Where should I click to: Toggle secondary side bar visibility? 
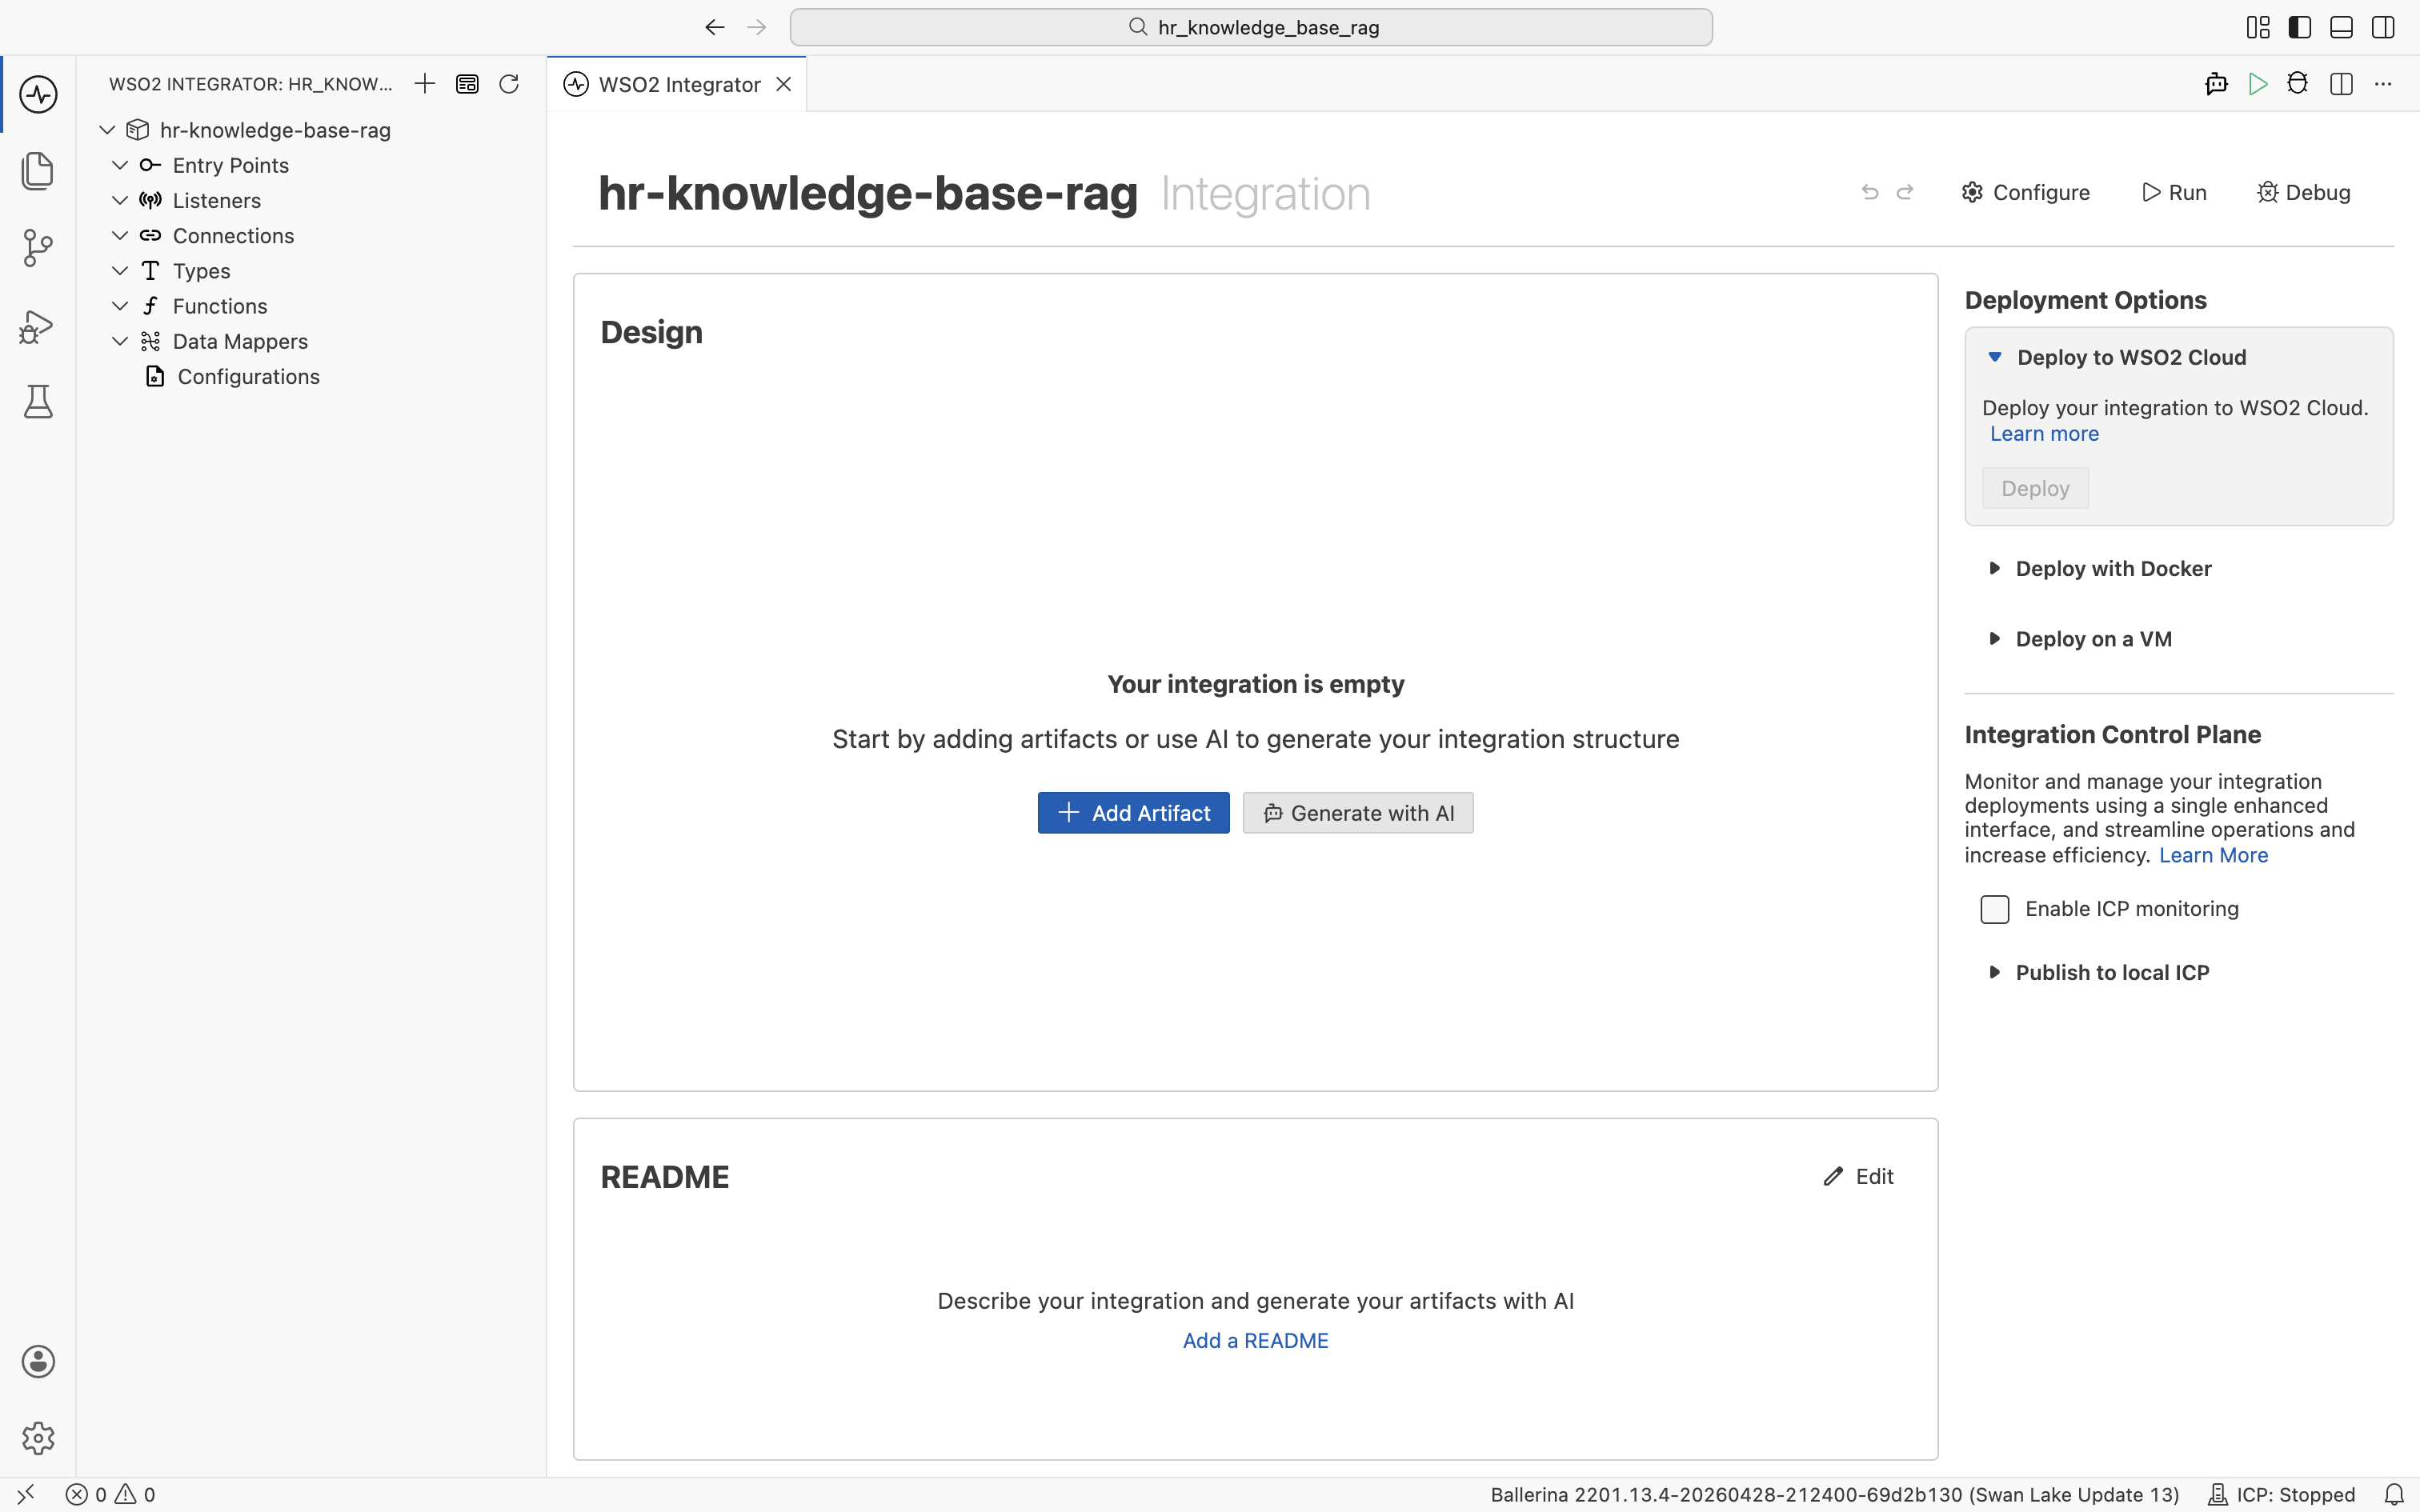click(x=2383, y=27)
